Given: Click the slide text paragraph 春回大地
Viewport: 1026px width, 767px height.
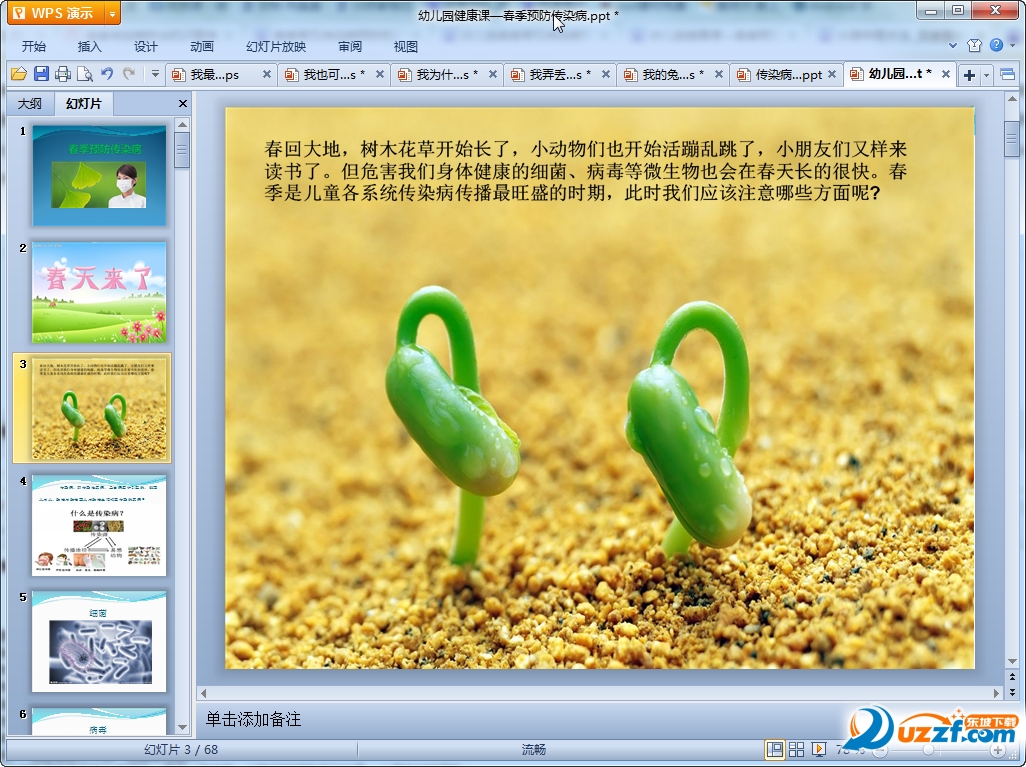Looking at the screenshot, I should [x=585, y=171].
